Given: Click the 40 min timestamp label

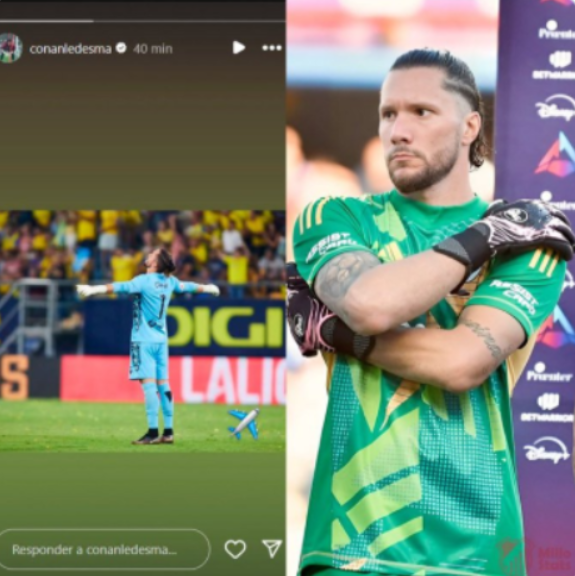Looking at the screenshot, I should click(152, 48).
